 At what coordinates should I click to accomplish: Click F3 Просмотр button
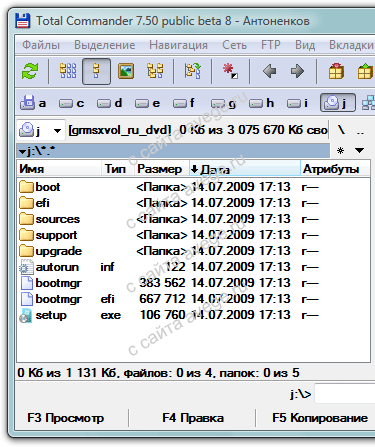tap(65, 418)
